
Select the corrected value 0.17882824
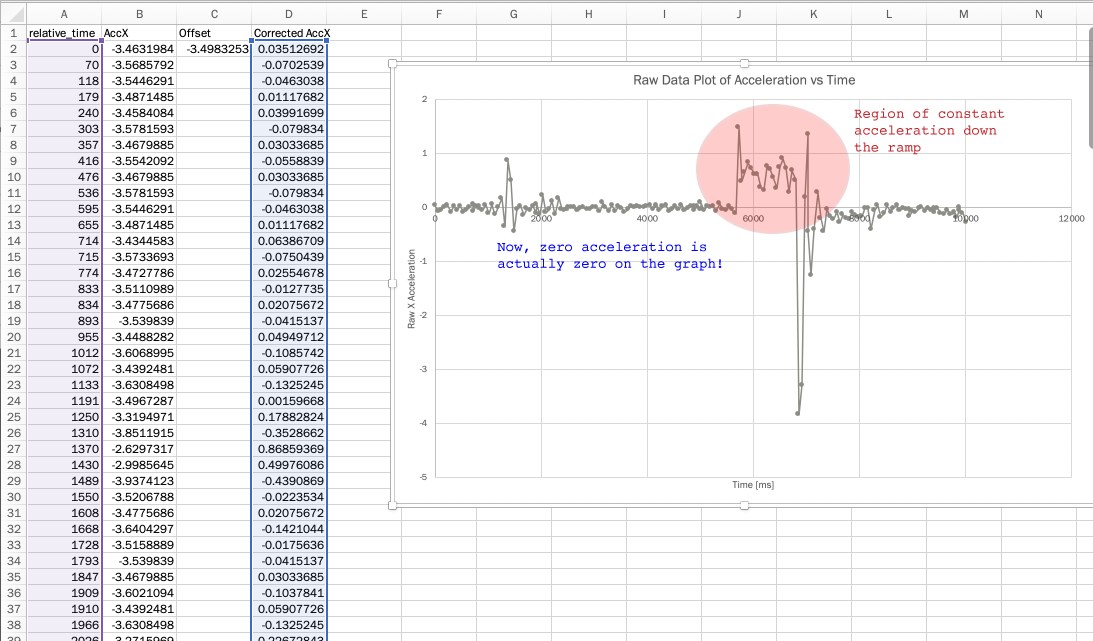(x=289, y=417)
